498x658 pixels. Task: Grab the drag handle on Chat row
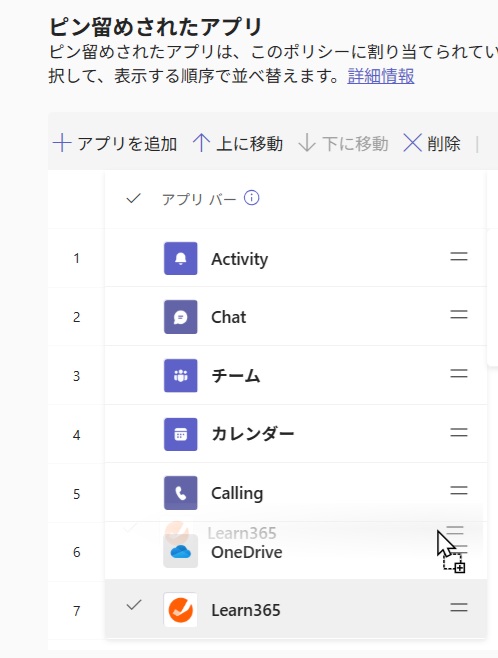pyautogui.click(x=459, y=314)
